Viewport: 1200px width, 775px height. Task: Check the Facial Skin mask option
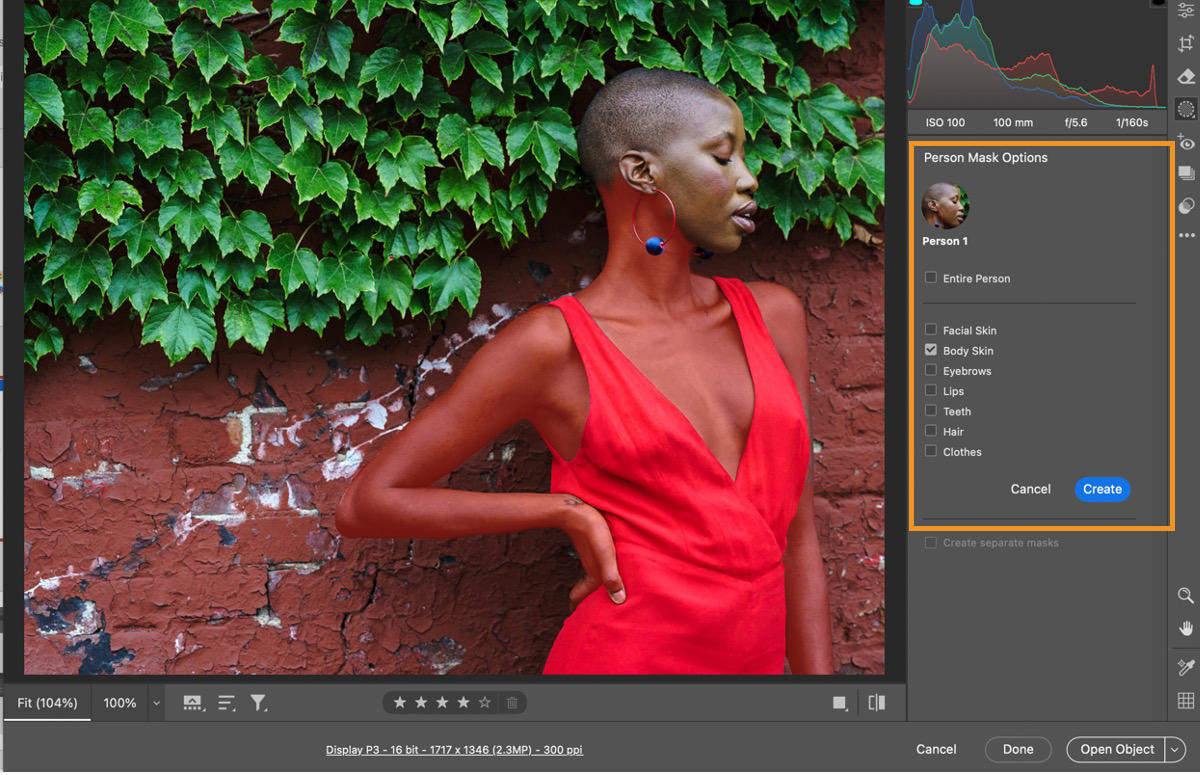click(x=931, y=329)
